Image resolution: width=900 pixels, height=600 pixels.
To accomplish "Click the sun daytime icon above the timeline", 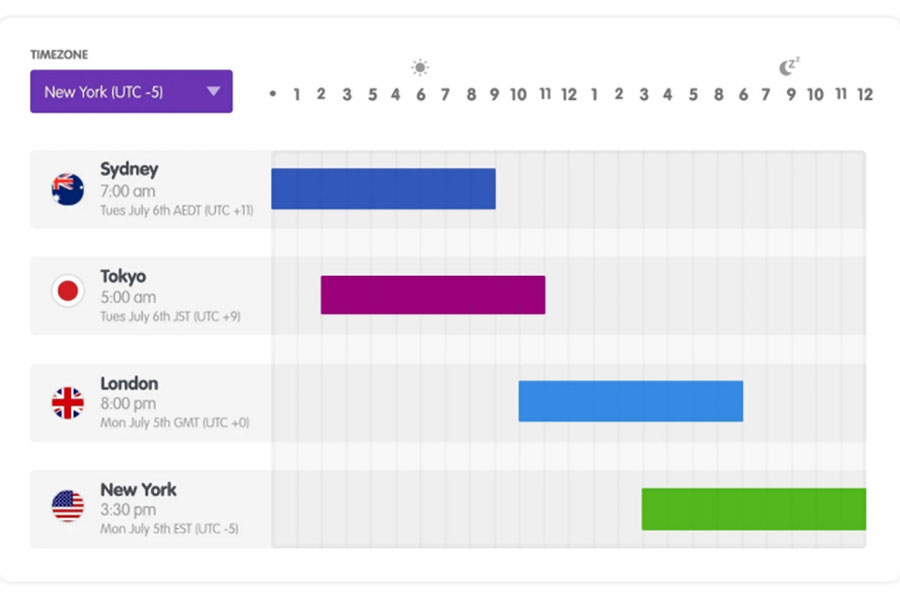I will (420, 67).
